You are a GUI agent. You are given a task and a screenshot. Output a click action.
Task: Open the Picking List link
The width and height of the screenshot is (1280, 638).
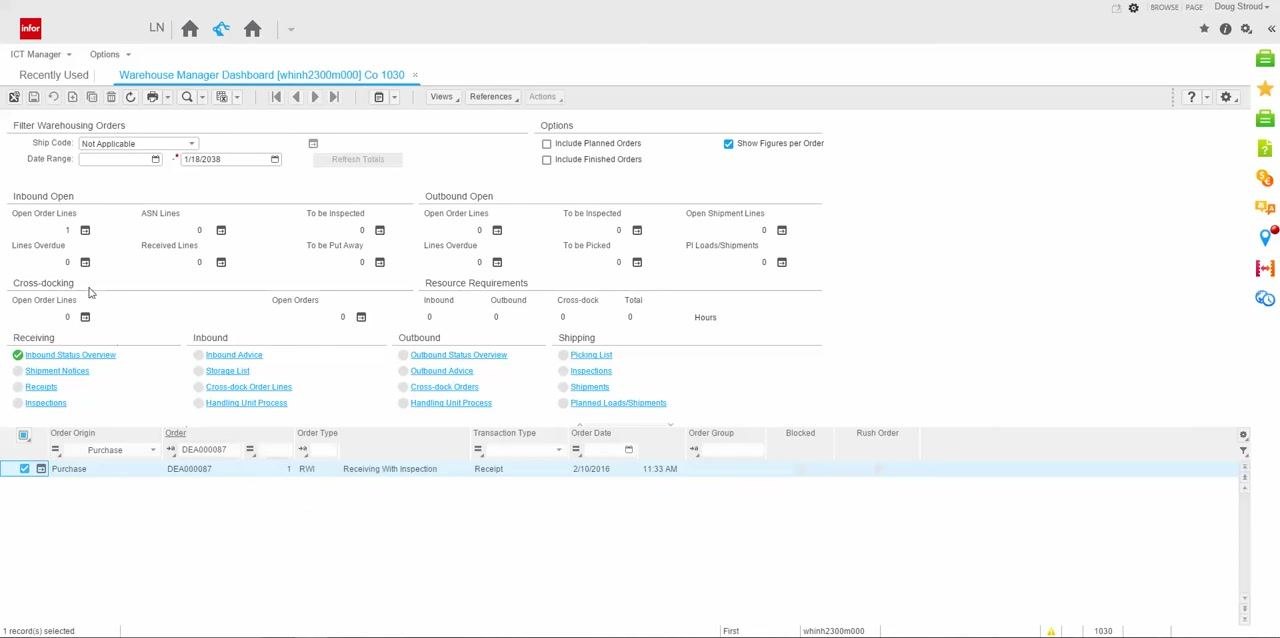[591, 355]
